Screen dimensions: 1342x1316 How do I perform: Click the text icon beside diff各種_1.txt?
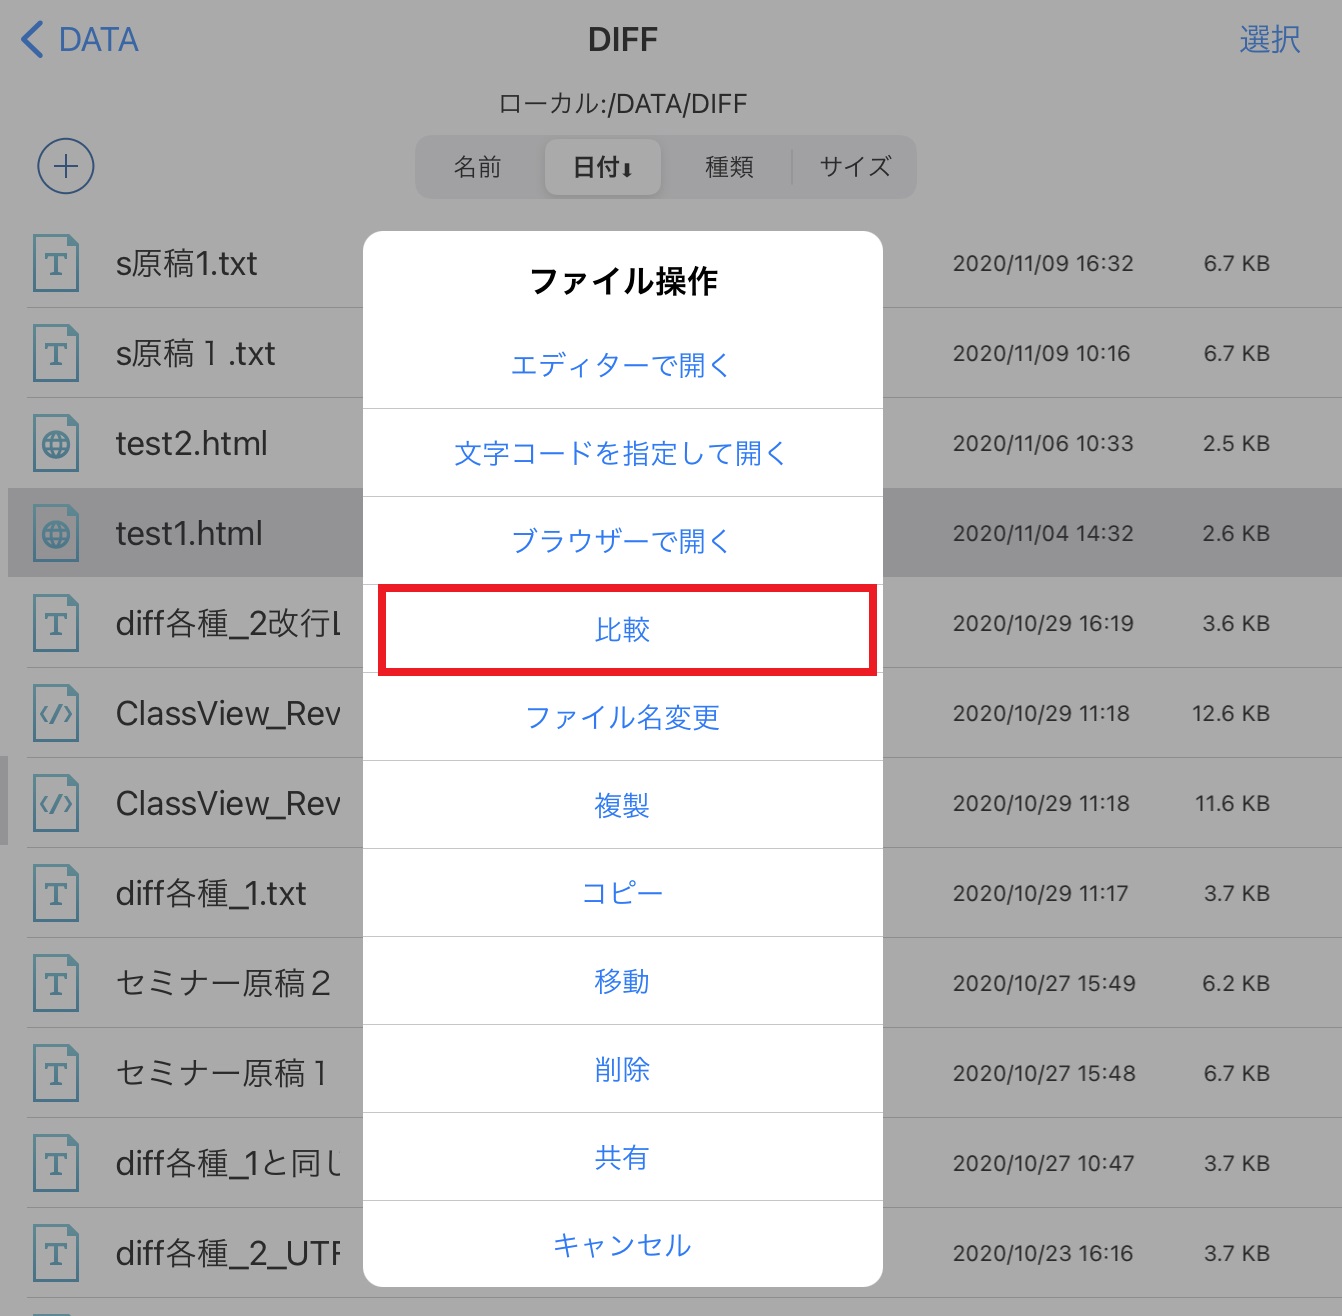[56, 893]
